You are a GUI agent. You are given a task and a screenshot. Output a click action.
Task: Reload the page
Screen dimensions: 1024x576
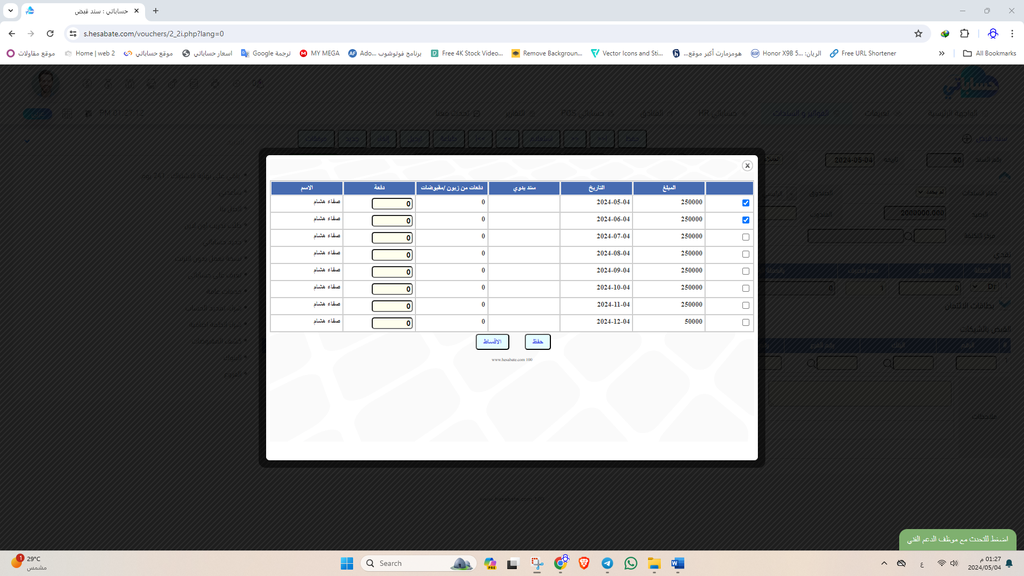(x=50, y=33)
